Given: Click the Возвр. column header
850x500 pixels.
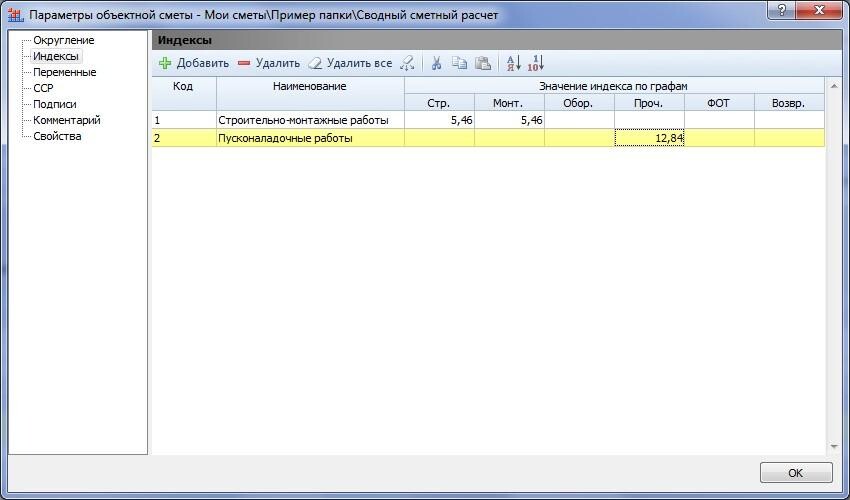Looking at the screenshot, I should pos(789,103).
